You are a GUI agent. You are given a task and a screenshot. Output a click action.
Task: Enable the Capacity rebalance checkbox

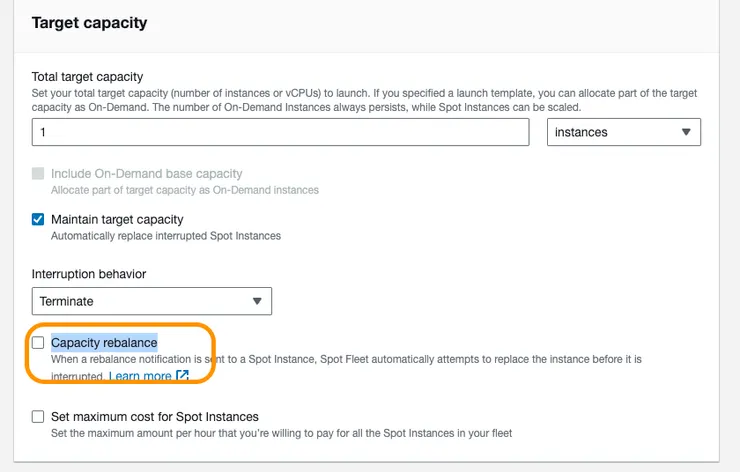click(x=38, y=343)
